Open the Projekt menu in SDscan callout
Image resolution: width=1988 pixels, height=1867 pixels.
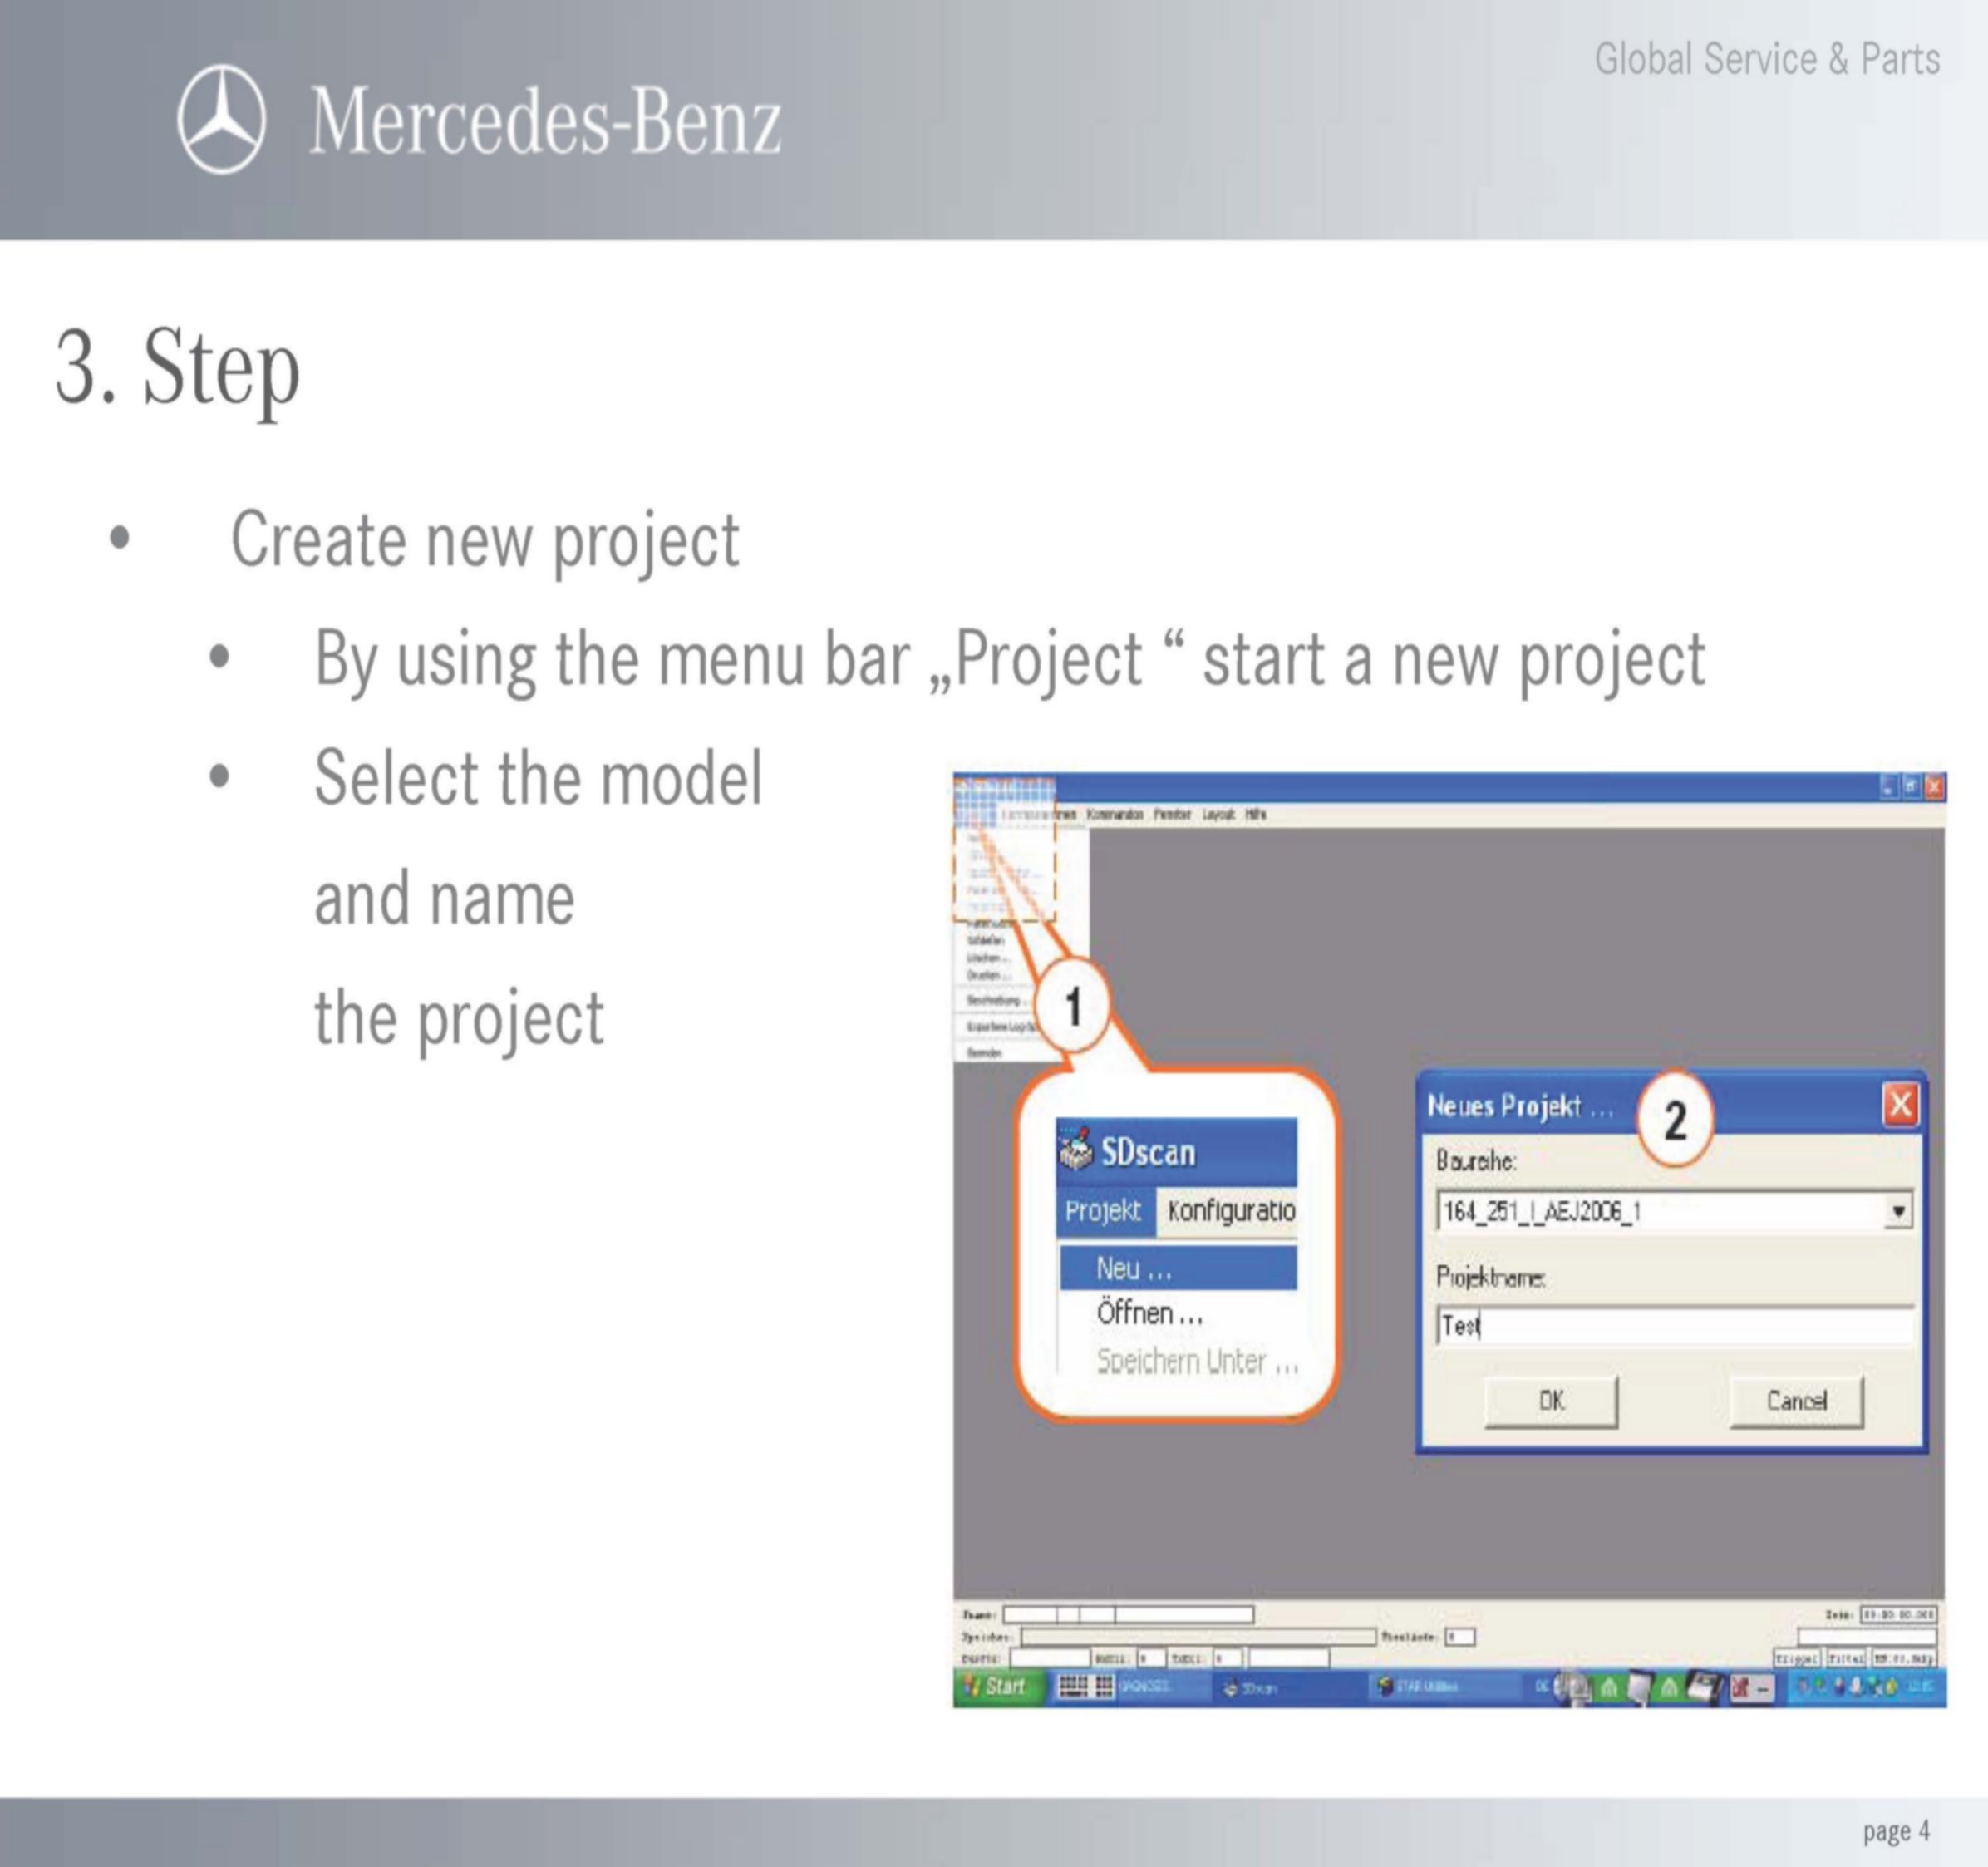pos(1103,1211)
